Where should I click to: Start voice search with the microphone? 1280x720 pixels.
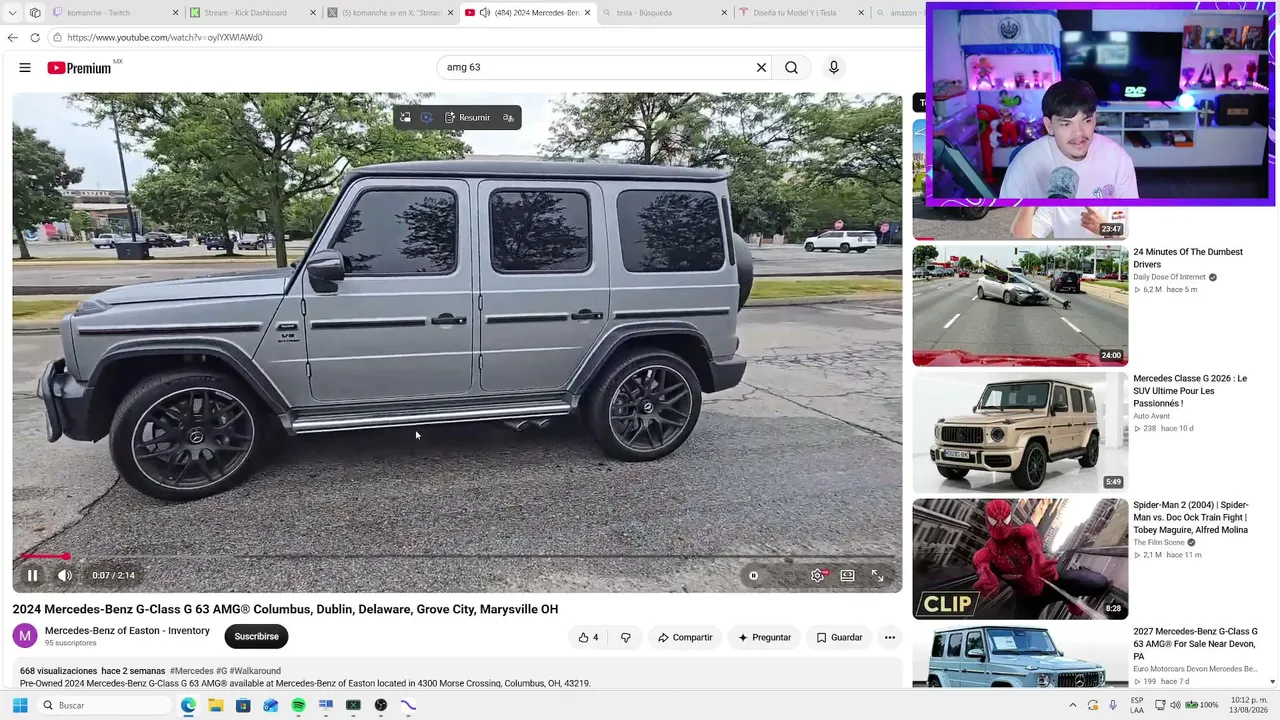[x=834, y=67]
